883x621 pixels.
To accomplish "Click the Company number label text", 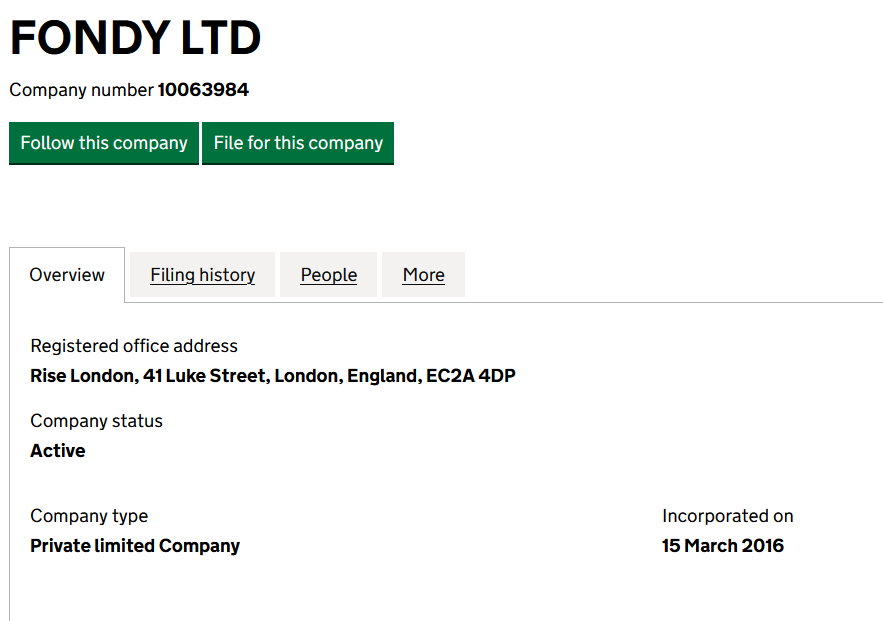I will [x=82, y=90].
